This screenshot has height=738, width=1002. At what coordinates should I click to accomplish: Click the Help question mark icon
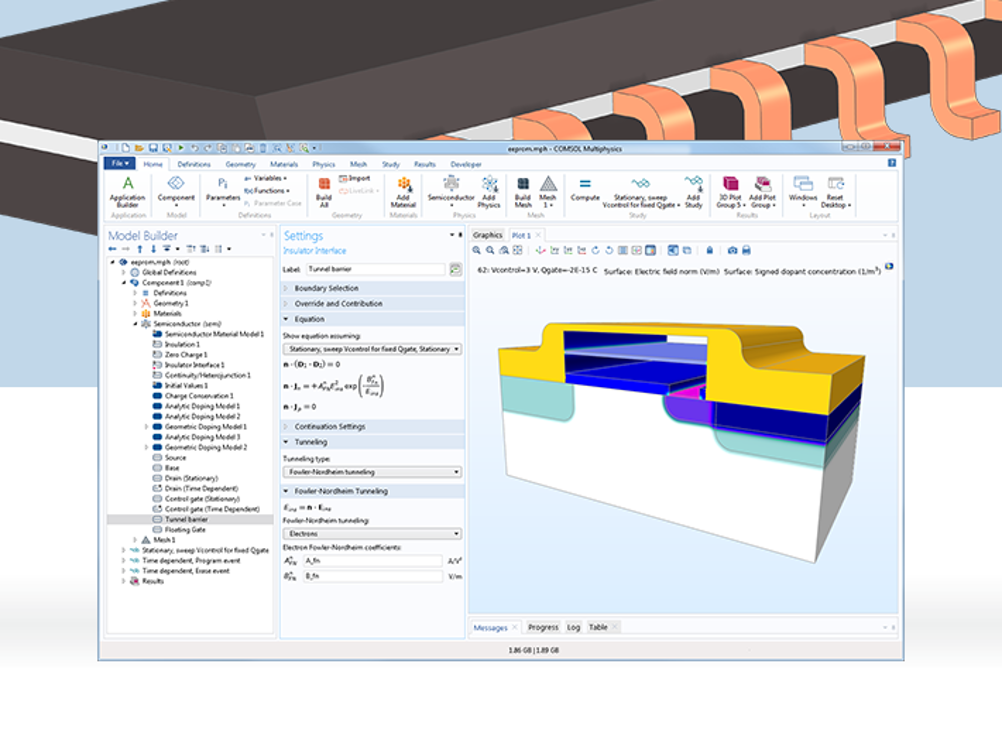(x=892, y=164)
